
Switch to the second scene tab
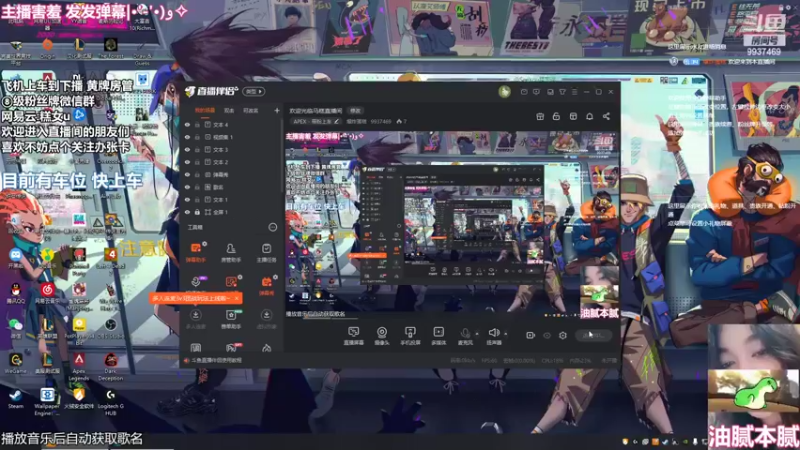tap(229, 110)
